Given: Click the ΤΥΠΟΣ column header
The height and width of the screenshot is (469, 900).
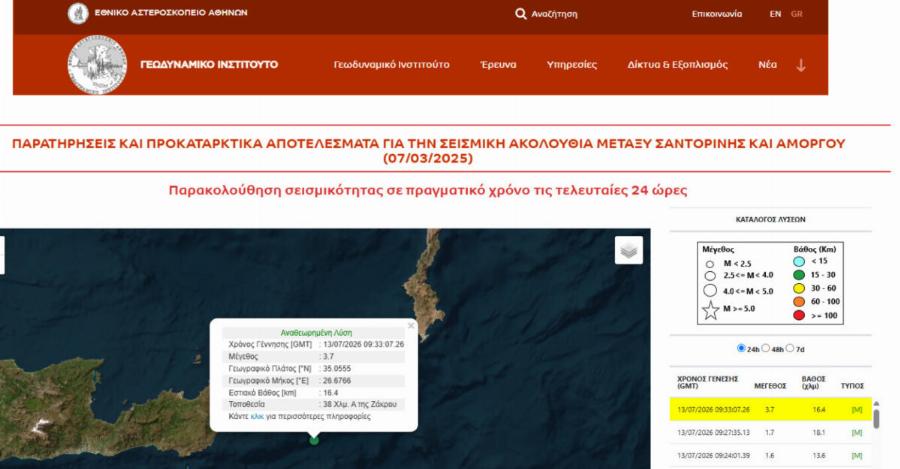Looking at the screenshot, I should (x=852, y=386).
